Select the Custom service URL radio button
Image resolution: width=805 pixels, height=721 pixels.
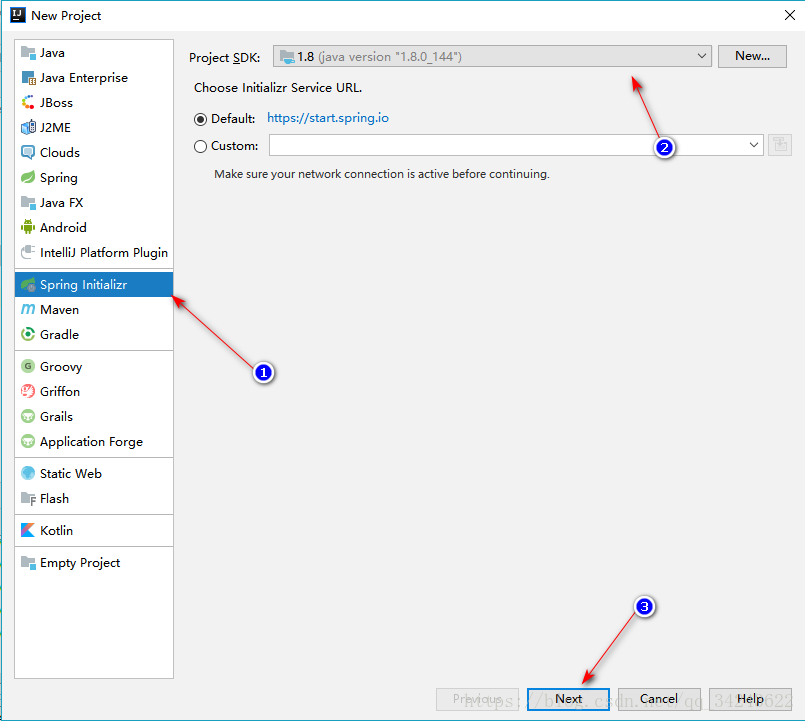(x=200, y=146)
